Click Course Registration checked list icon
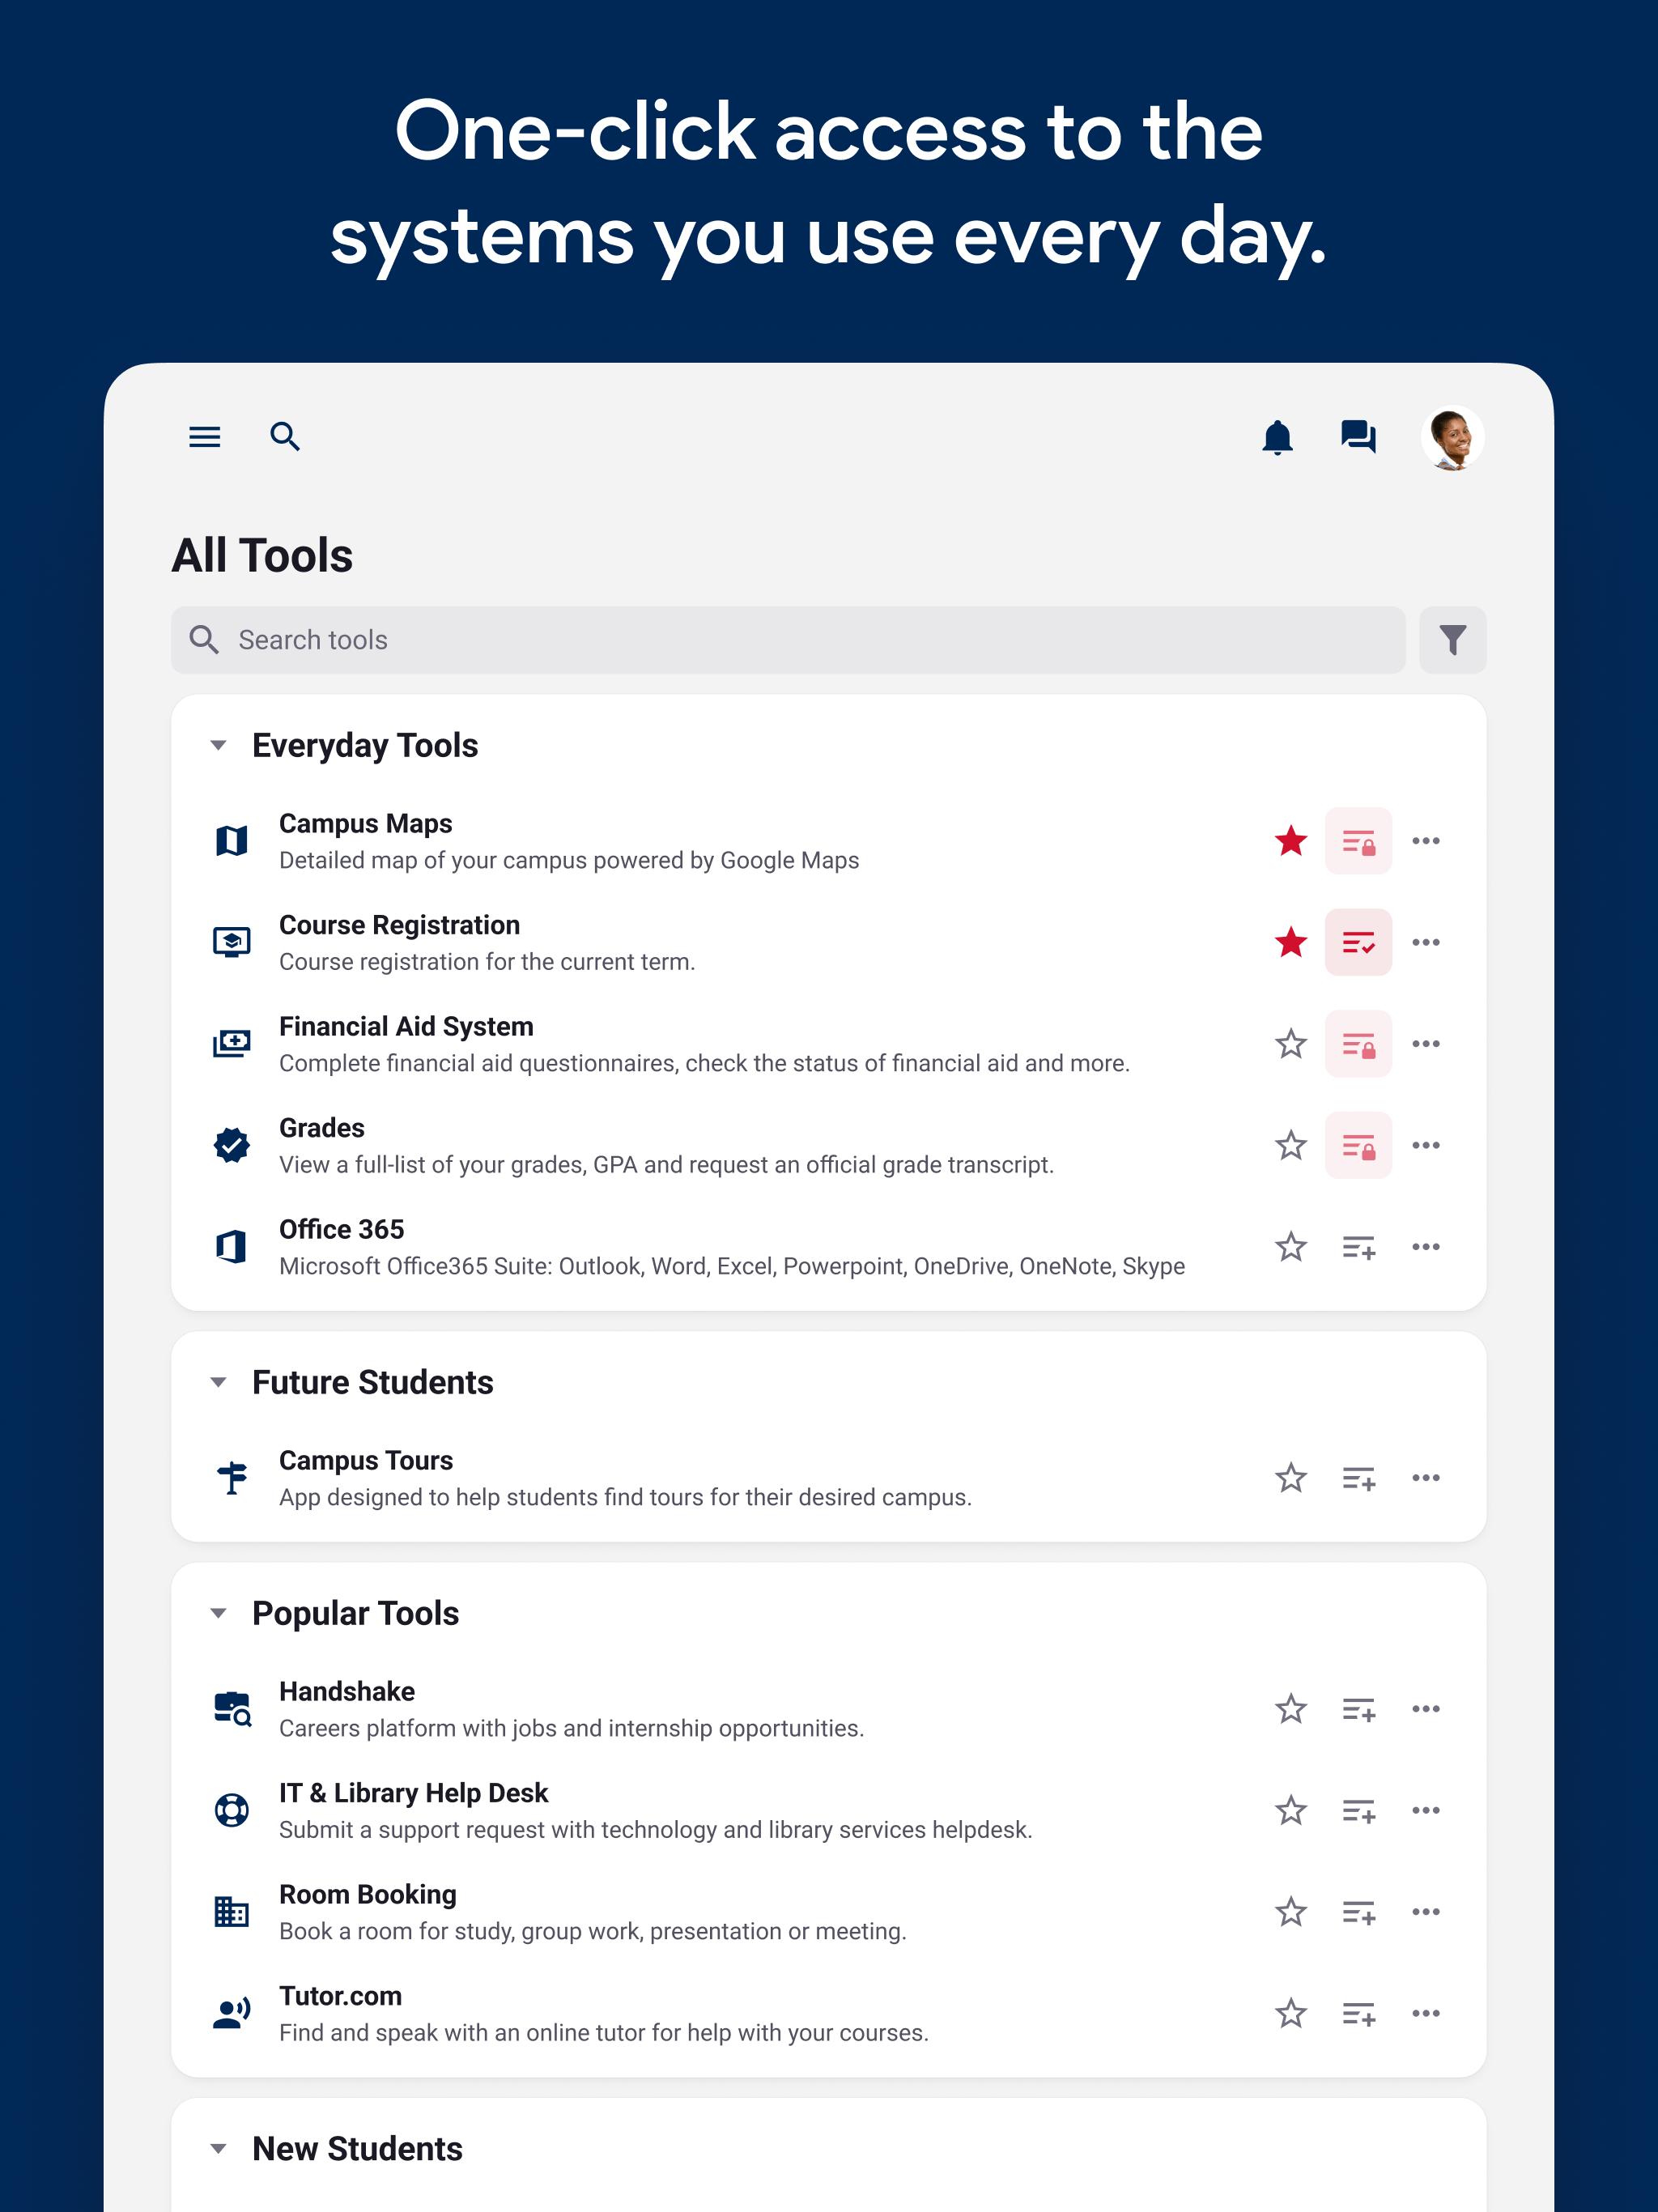This screenshot has width=1658, height=2212. click(x=1358, y=942)
